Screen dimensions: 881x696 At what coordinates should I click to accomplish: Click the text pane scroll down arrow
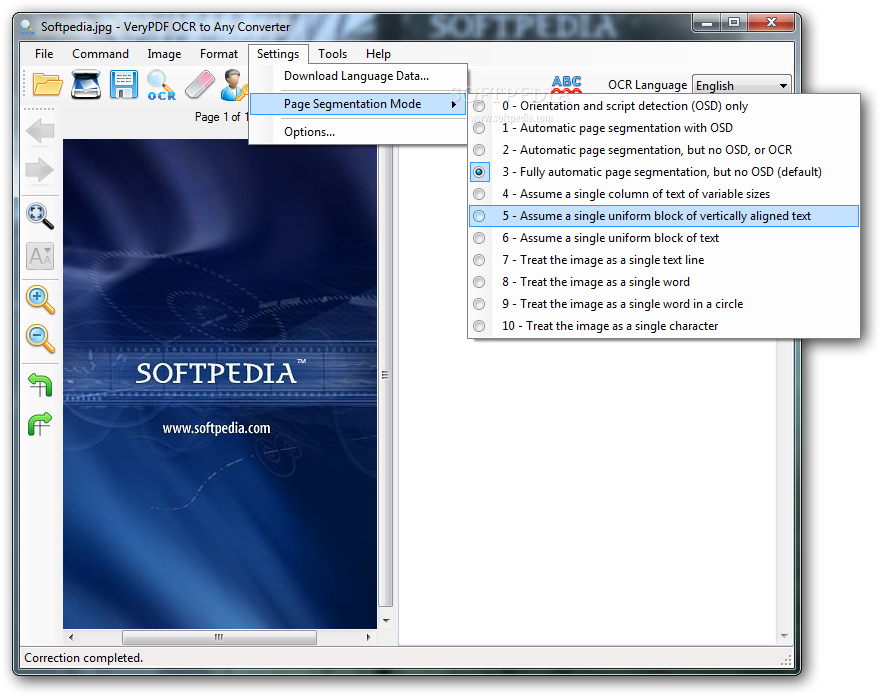(x=784, y=636)
